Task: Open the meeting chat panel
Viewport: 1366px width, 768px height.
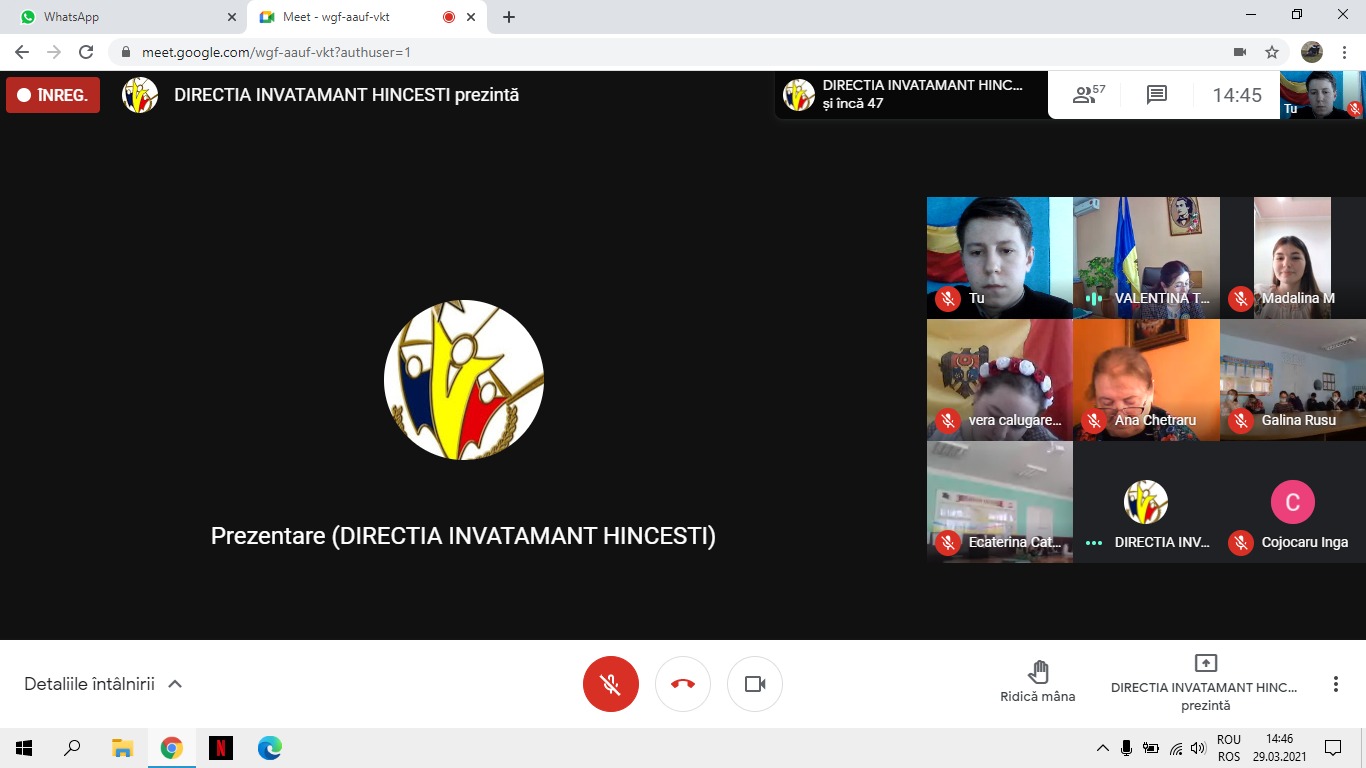Action: (x=1157, y=95)
